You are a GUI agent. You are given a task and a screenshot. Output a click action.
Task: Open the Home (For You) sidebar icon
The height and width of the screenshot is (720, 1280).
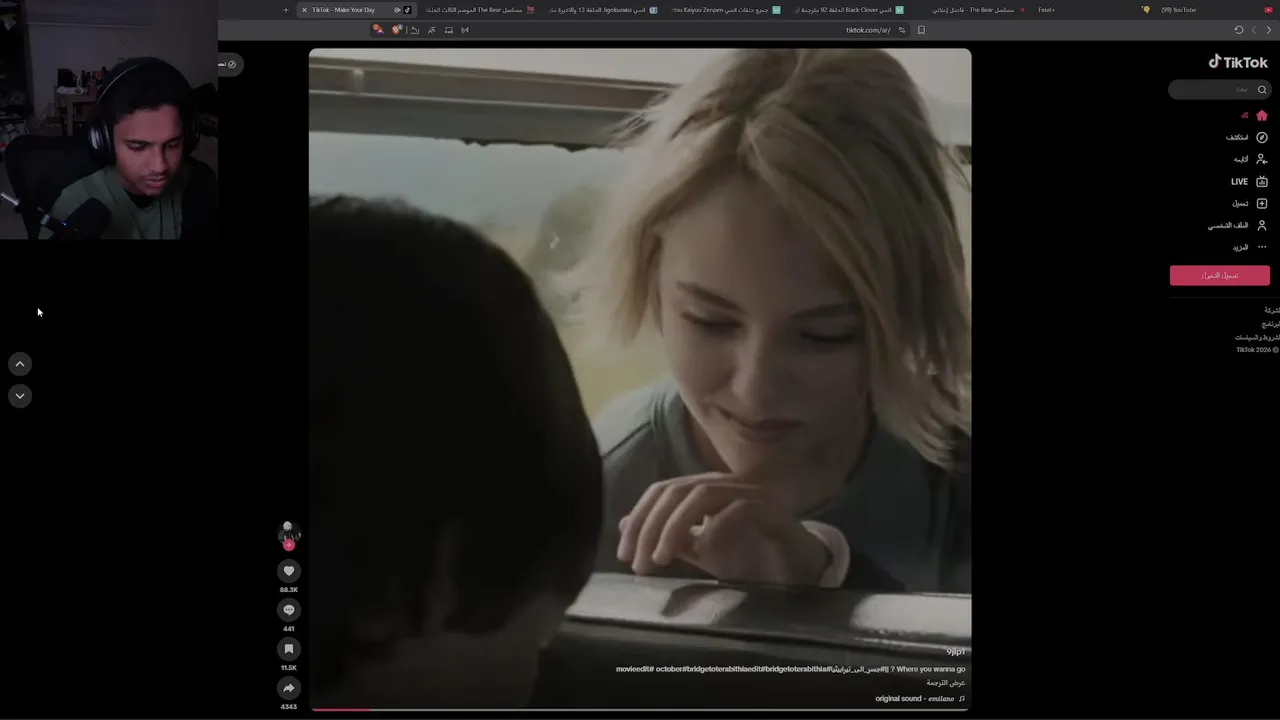[1262, 115]
